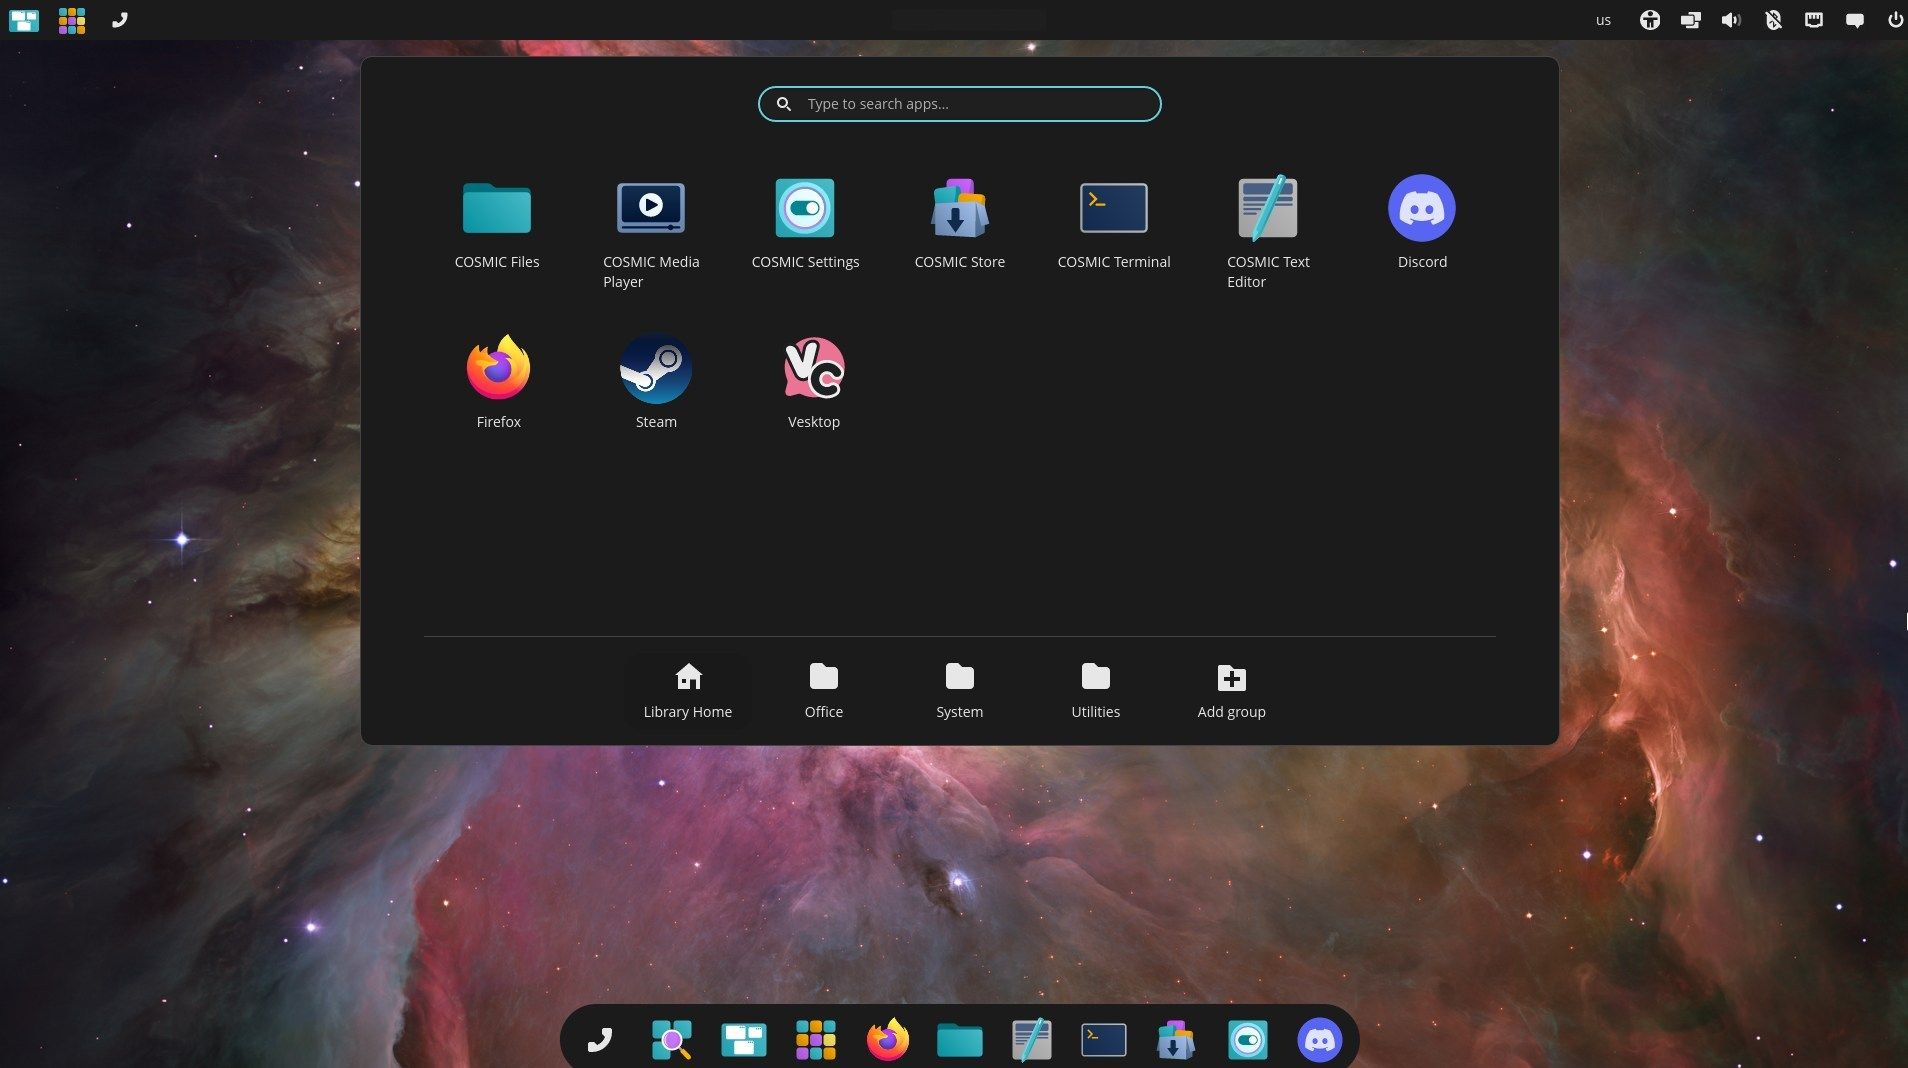Click the app library grid icon in dock
This screenshot has width=1908, height=1068.
click(815, 1040)
